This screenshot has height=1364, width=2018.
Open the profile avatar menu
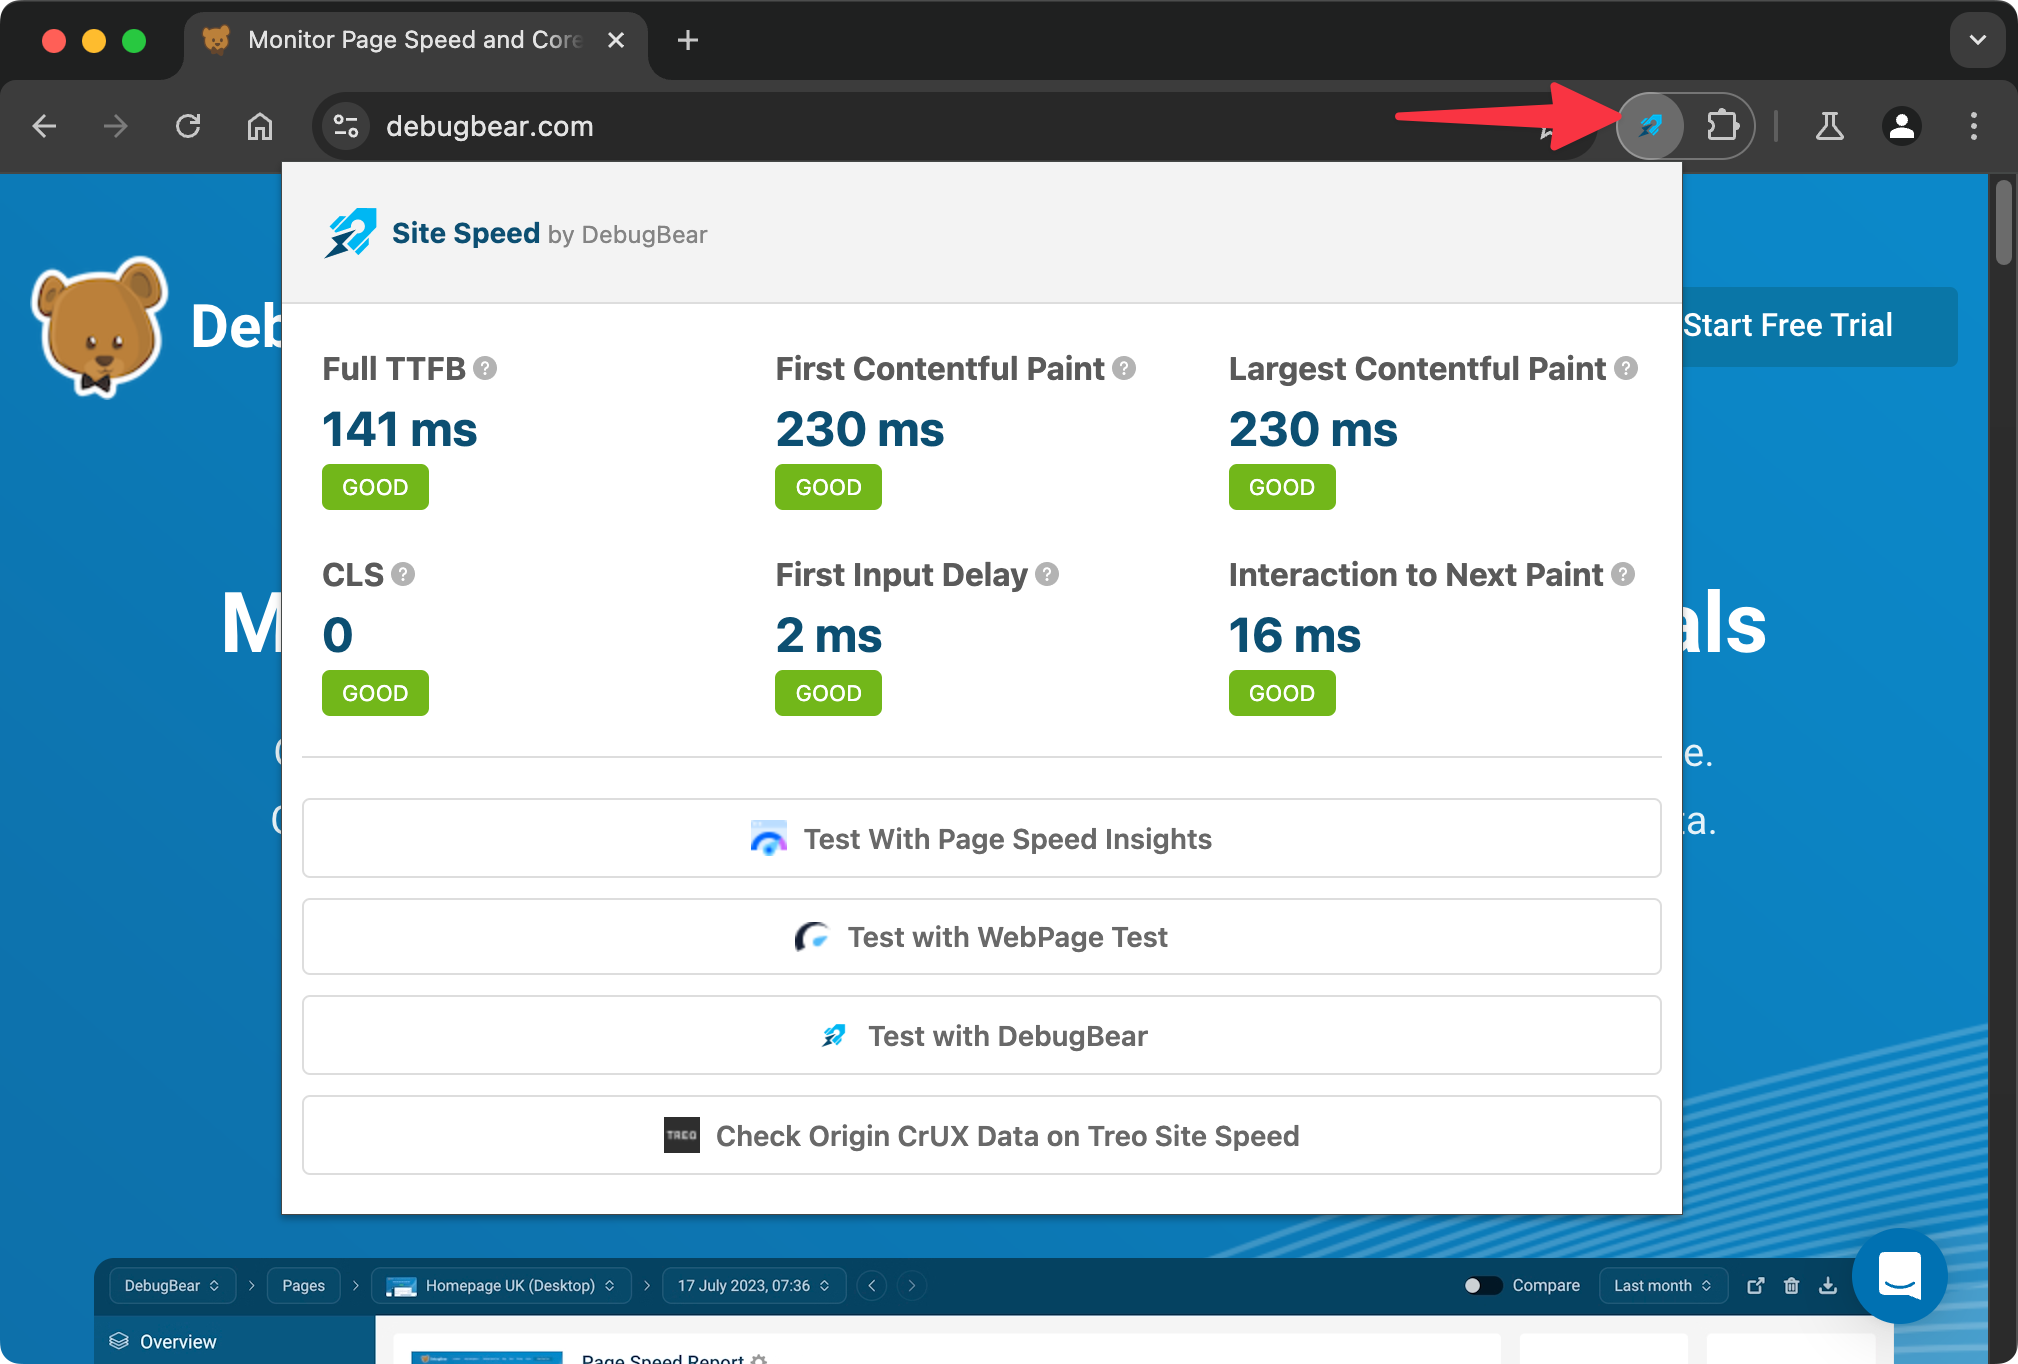1901,126
